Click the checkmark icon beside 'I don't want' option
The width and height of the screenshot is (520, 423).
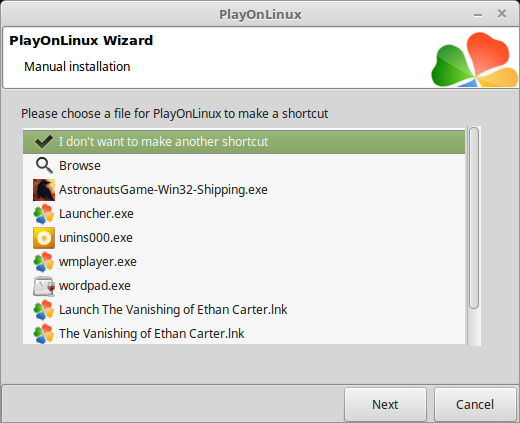click(x=44, y=142)
